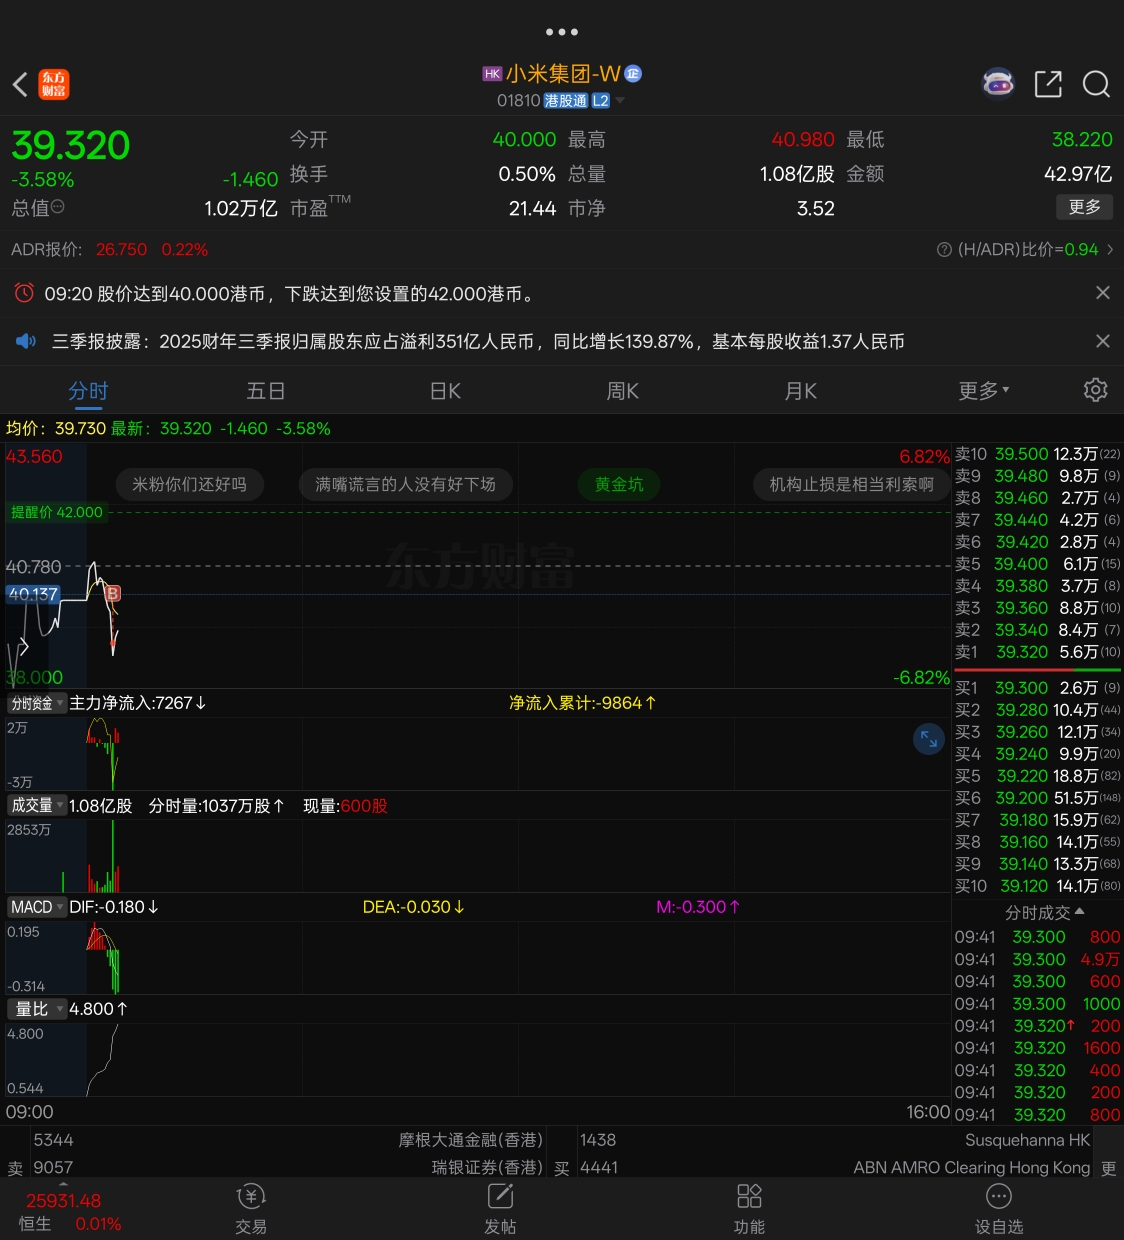Select 买10 bid row at 39.120
The width and height of the screenshot is (1124, 1240).
(x=1038, y=886)
